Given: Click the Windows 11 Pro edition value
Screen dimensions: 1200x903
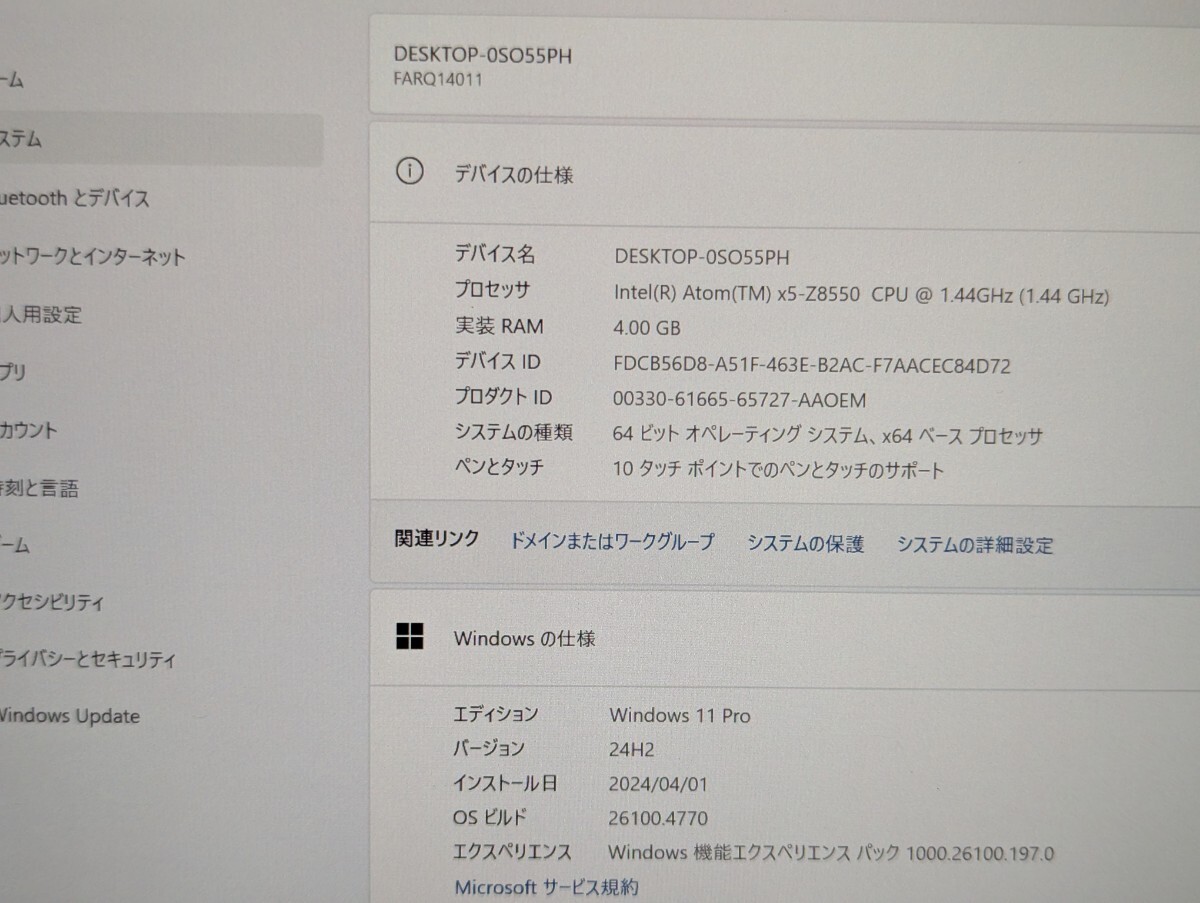Looking at the screenshot, I should [680, 715].
